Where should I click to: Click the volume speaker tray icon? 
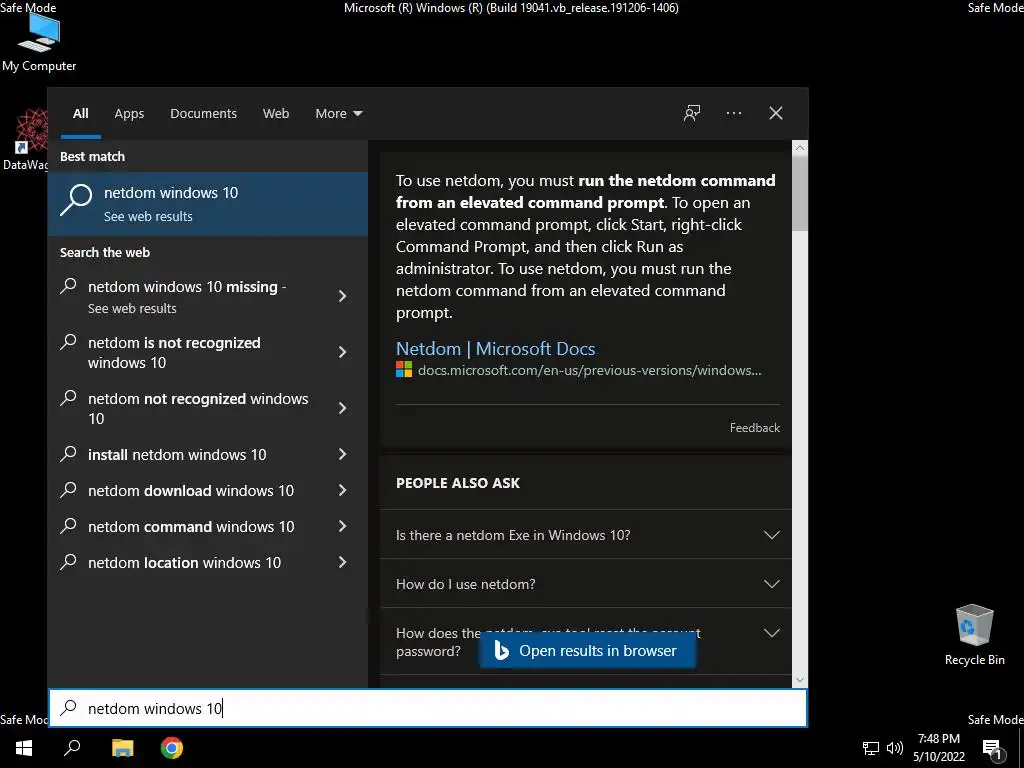[895, 748]
